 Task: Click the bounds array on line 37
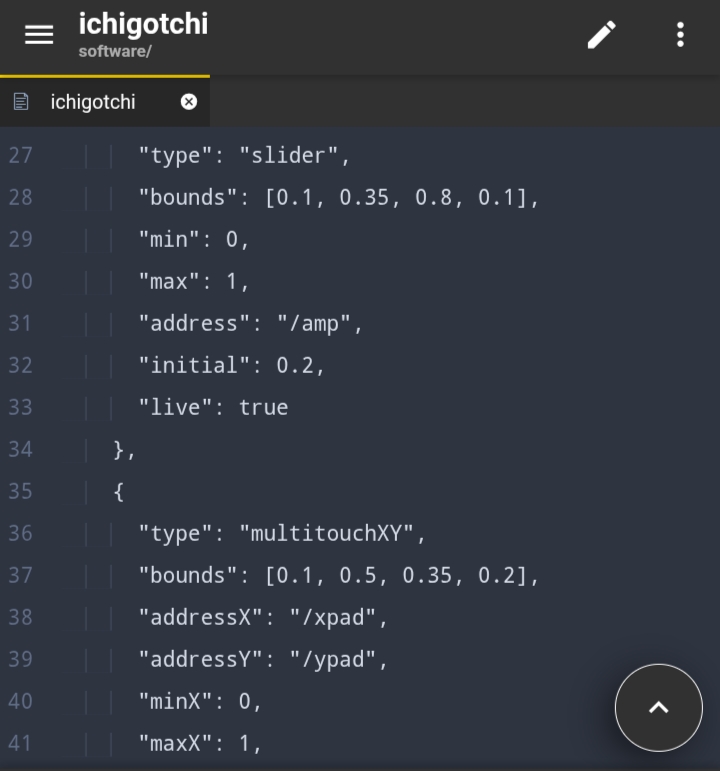(x=396, y=575)
